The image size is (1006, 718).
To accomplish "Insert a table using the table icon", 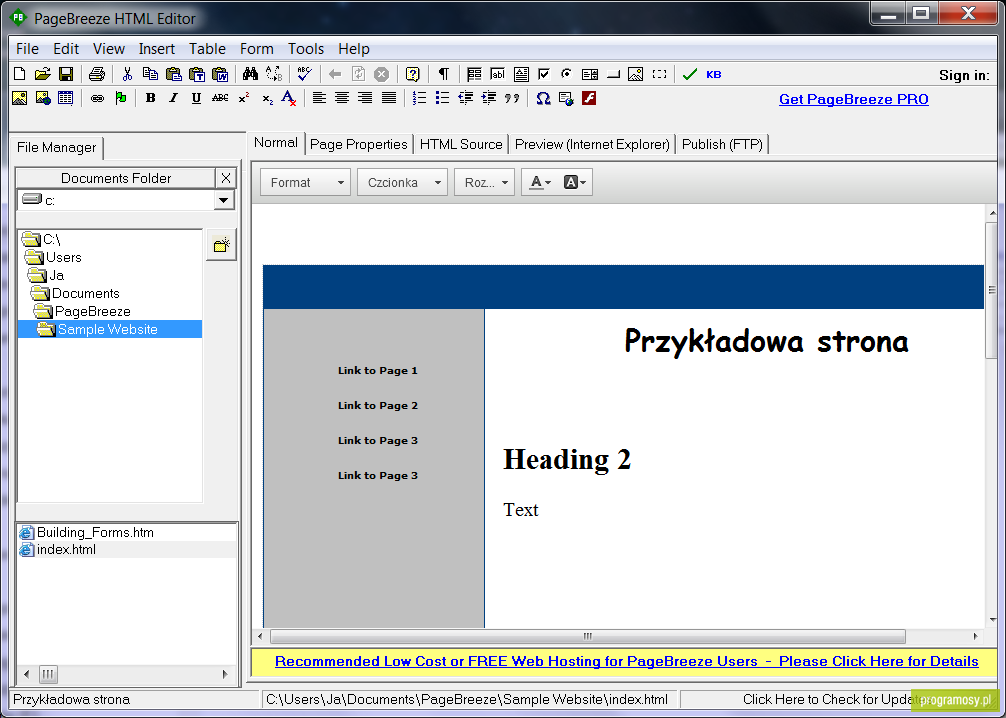I will [65, 98].
